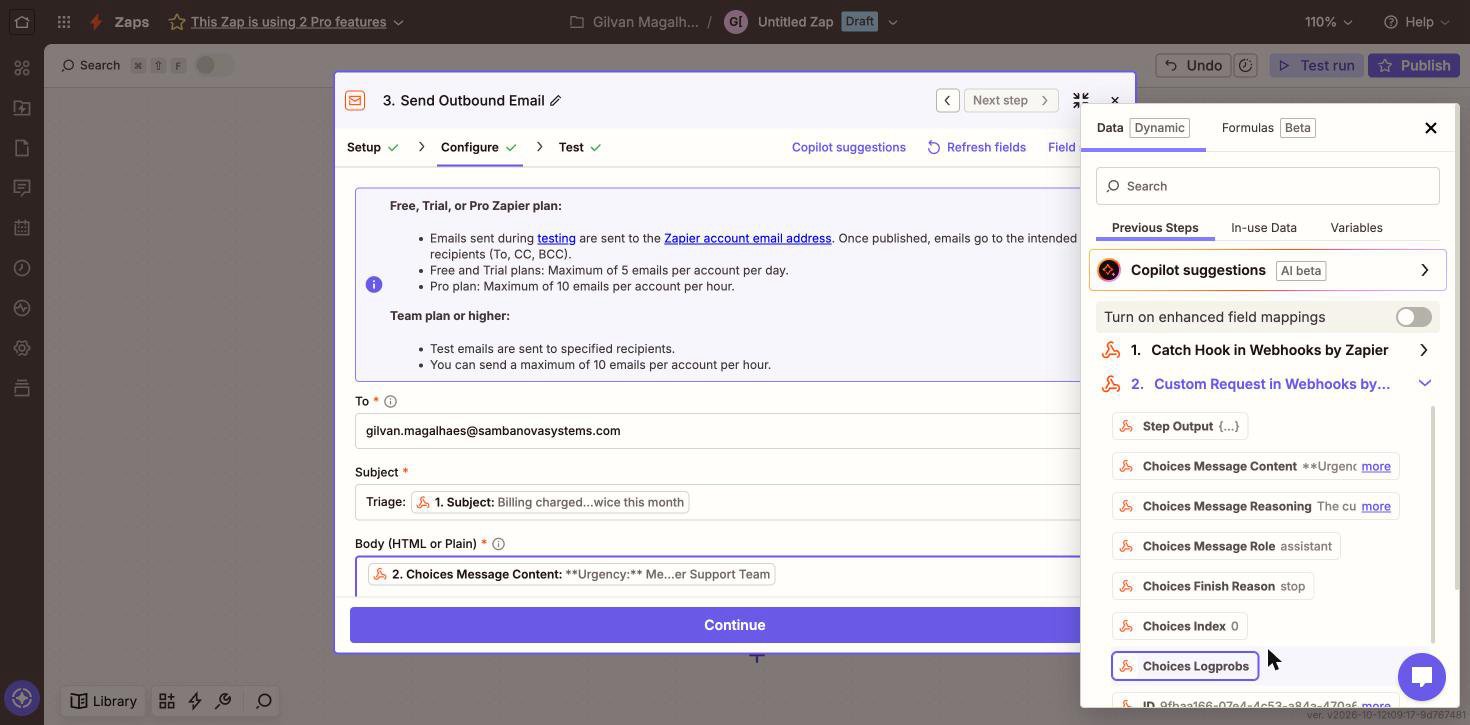Open the comments icon in left sidebar

click(22, 188)
